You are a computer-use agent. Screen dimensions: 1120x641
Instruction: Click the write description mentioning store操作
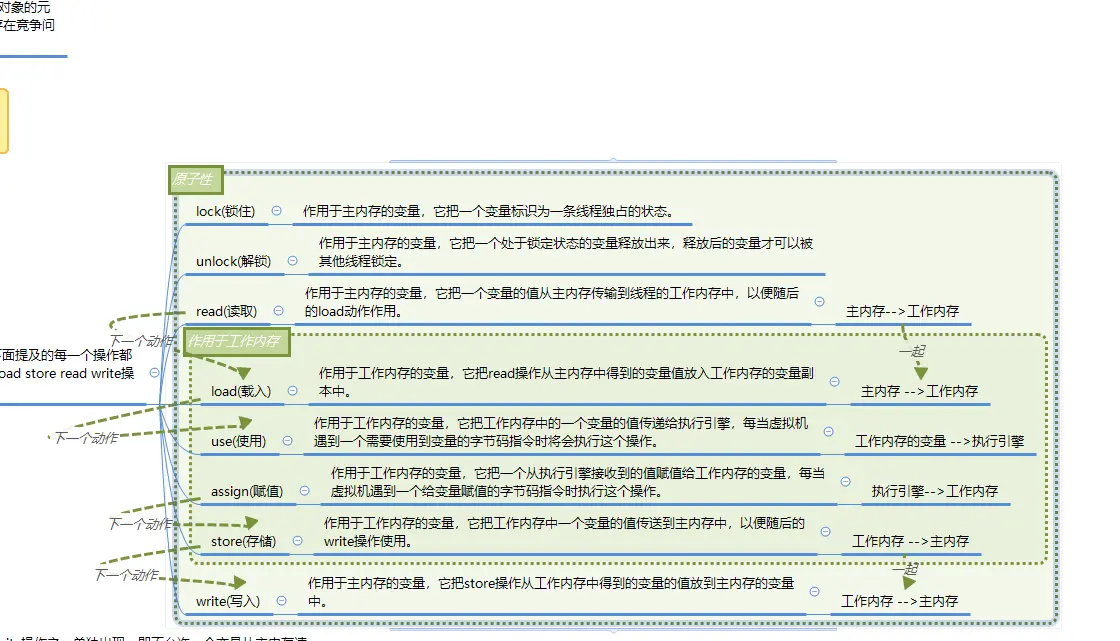tap(551, 592)
